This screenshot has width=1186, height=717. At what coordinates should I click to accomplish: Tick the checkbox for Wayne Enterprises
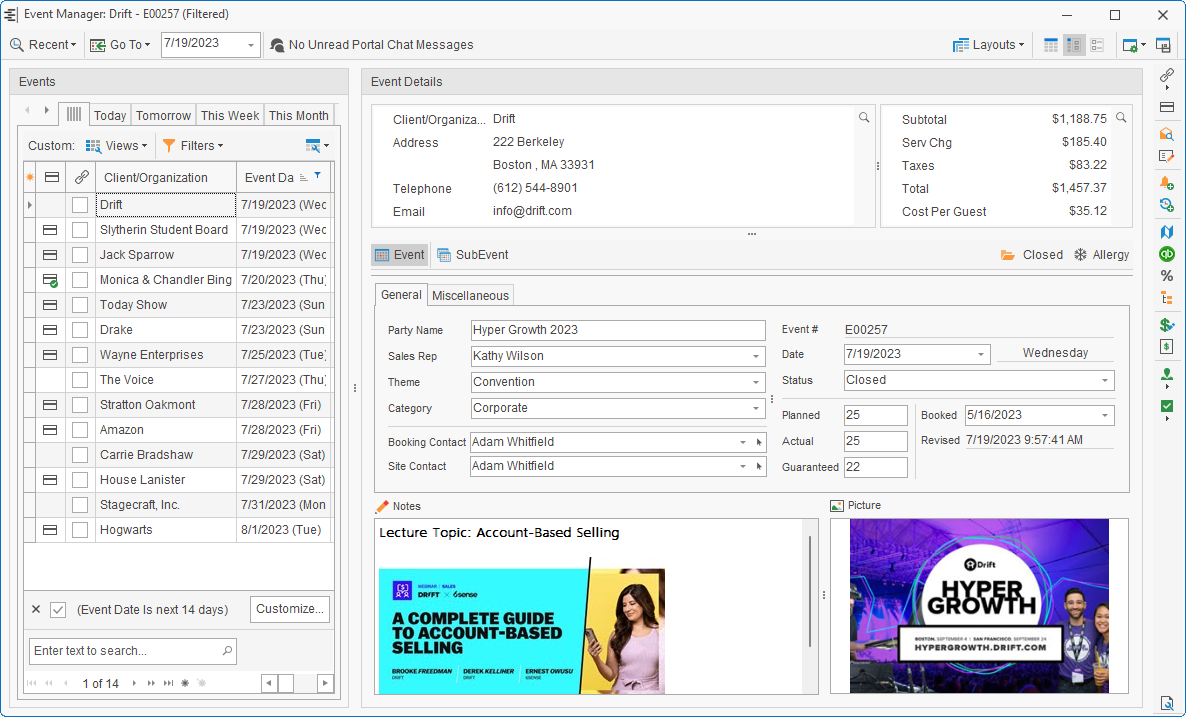(x=80, y=355)
